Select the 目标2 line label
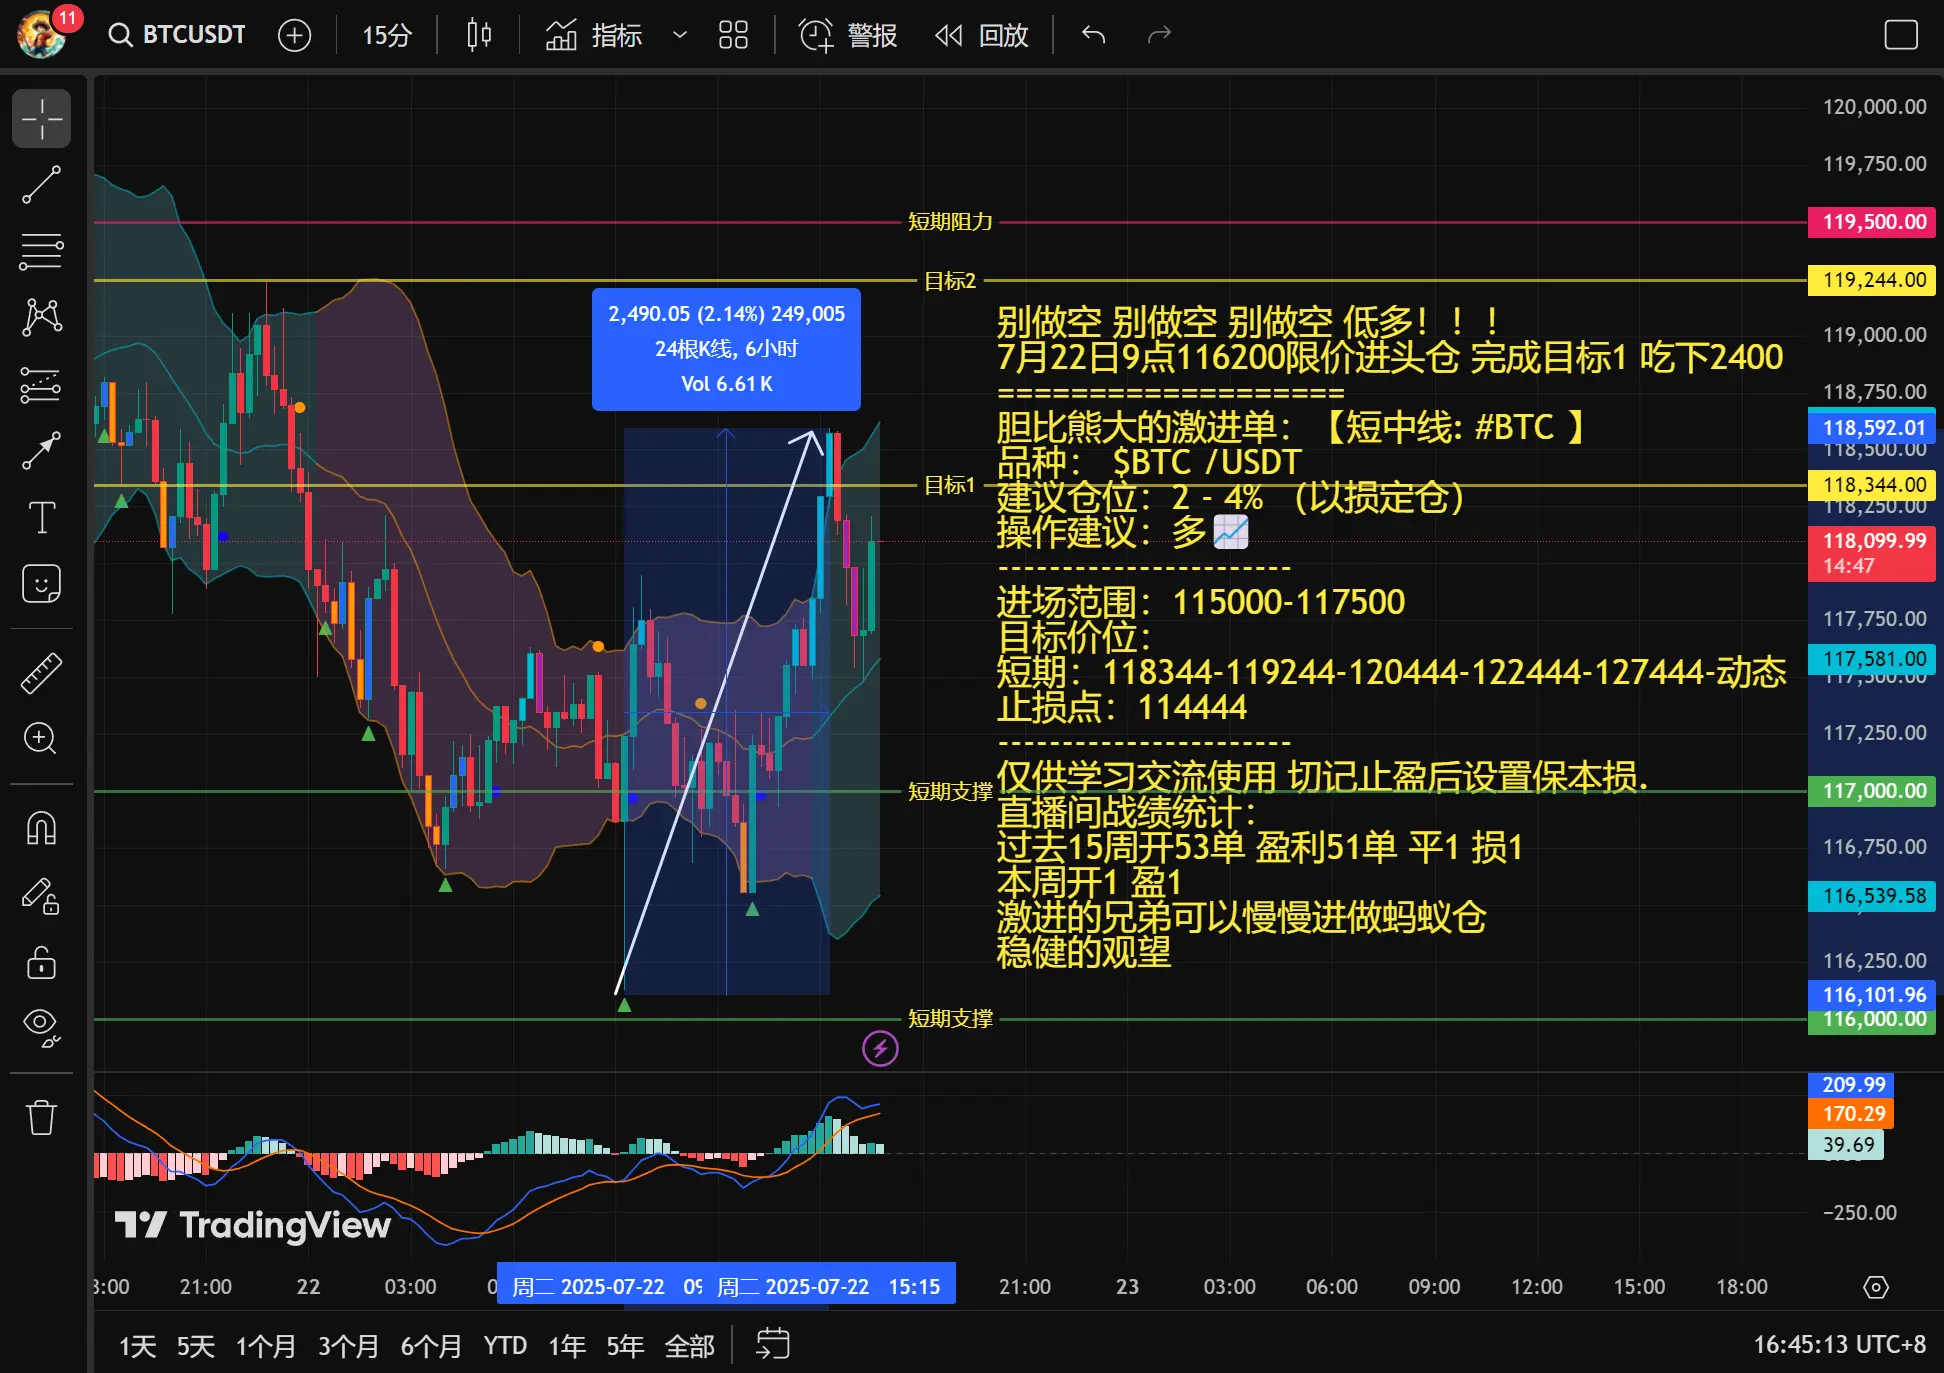The image size is (1944, 1373). point(949,281)
